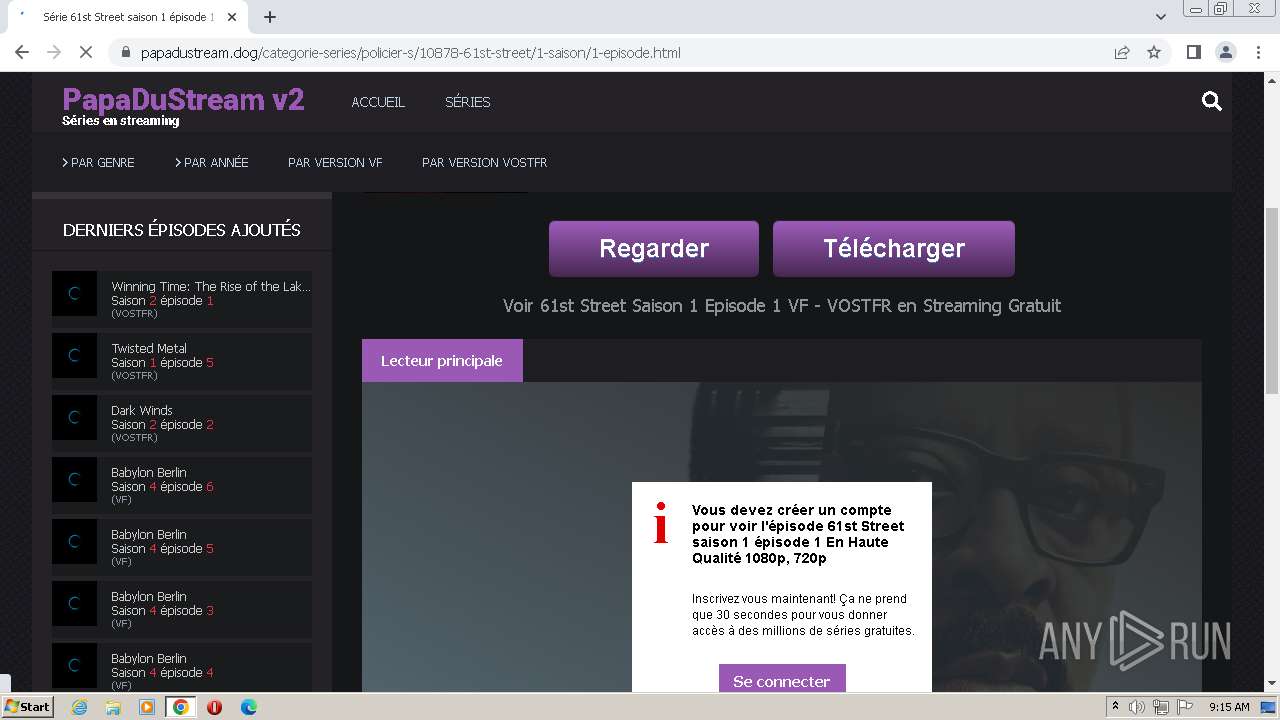Open Babylon Berlin Saison 4 épisode 4
Screen dimensions: 1280x720
182,667
